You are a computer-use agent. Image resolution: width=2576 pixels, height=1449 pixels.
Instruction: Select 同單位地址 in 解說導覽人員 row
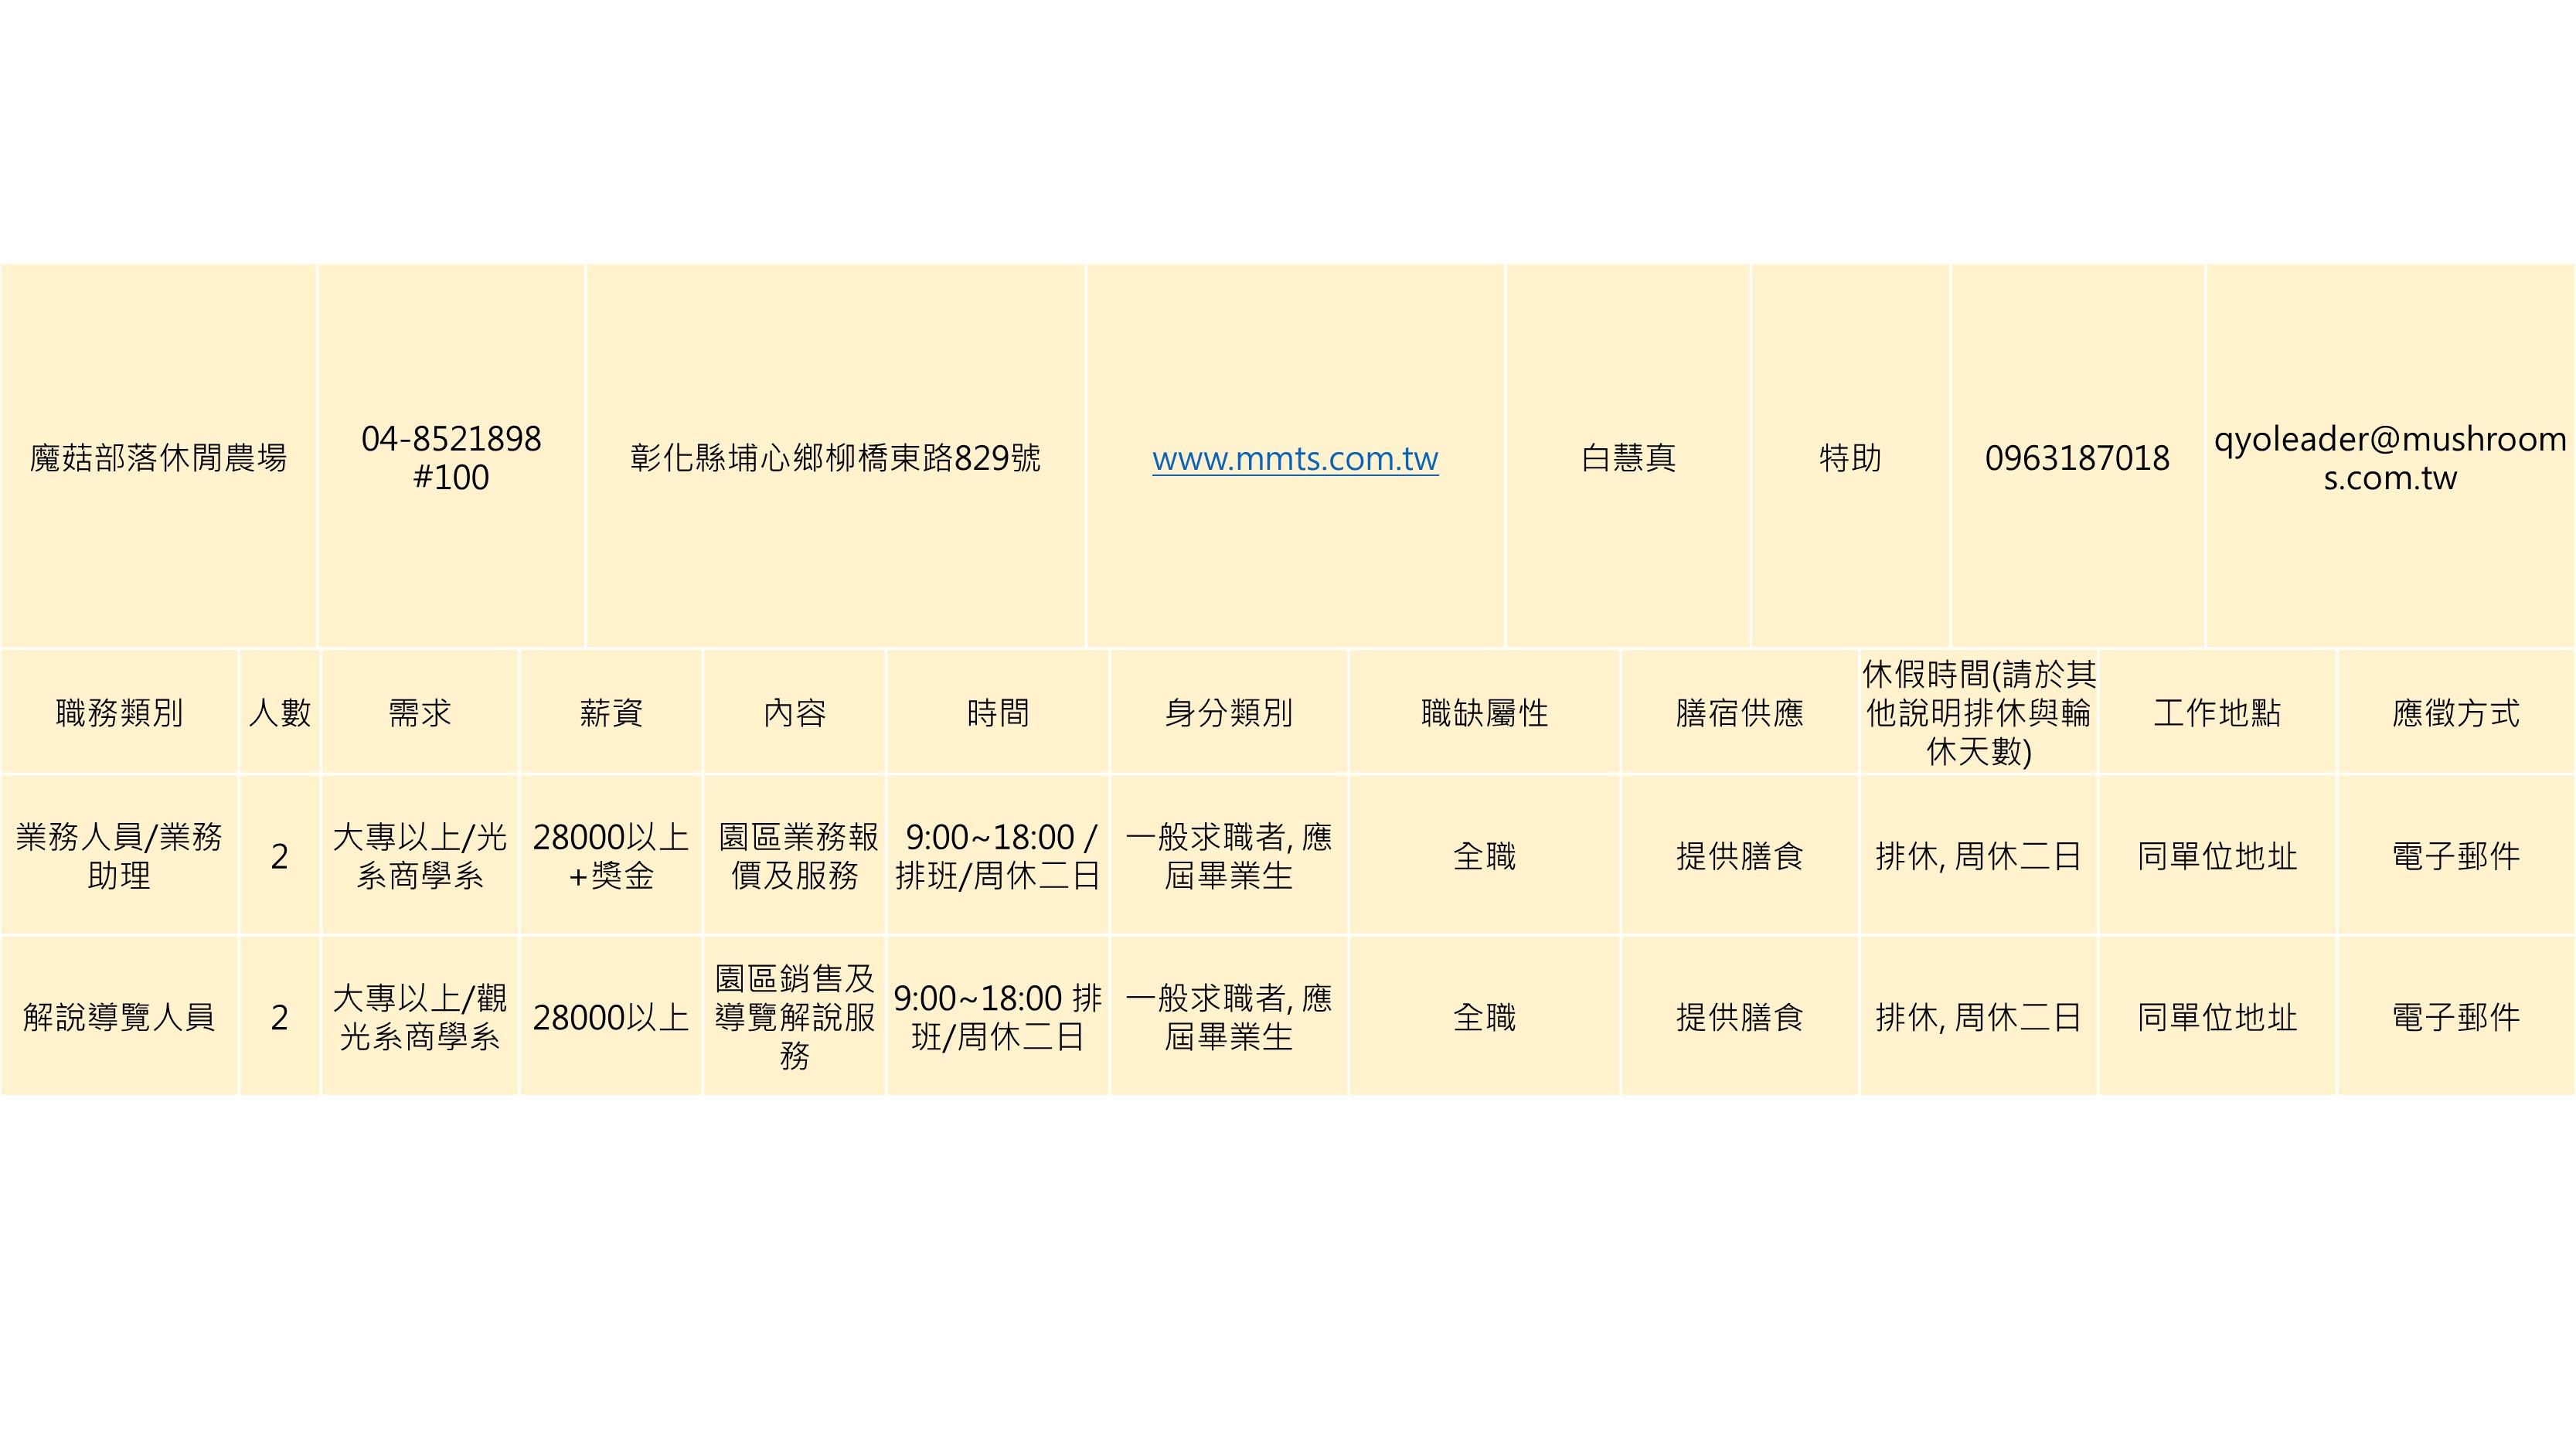[x=2217, y=1016]
